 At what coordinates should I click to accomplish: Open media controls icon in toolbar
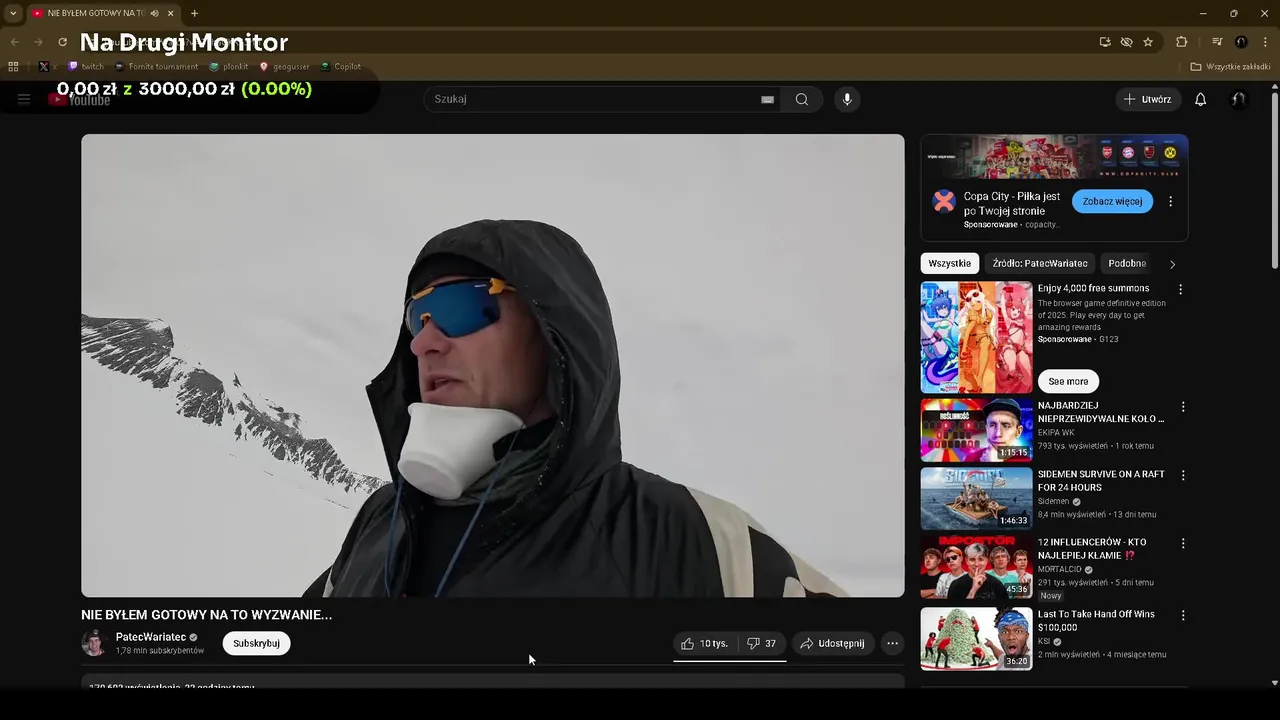pos(1217,42)
